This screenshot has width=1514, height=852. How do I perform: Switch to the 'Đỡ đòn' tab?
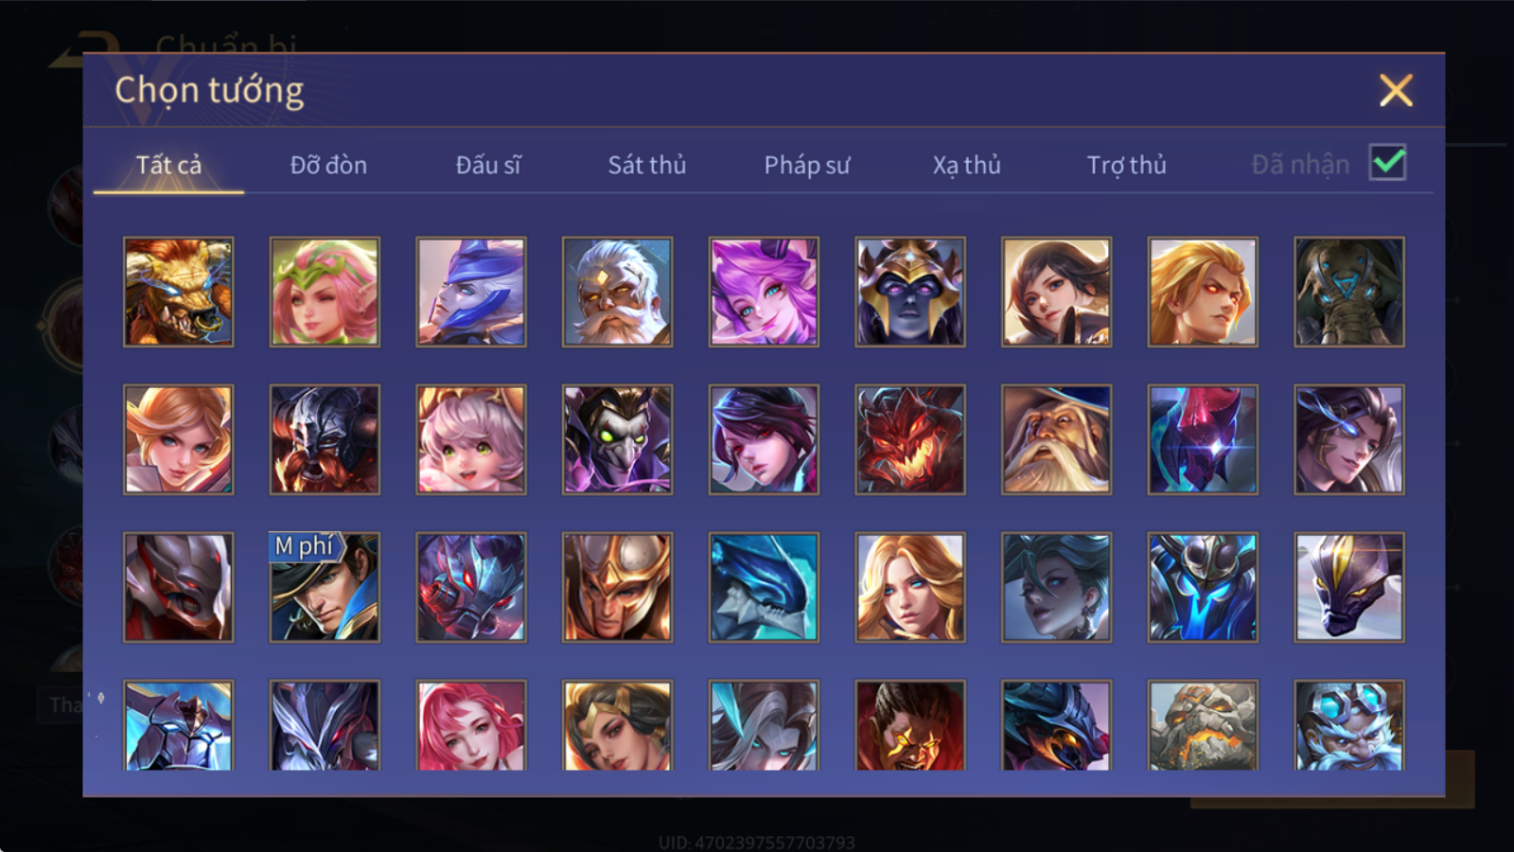[328, 165]
